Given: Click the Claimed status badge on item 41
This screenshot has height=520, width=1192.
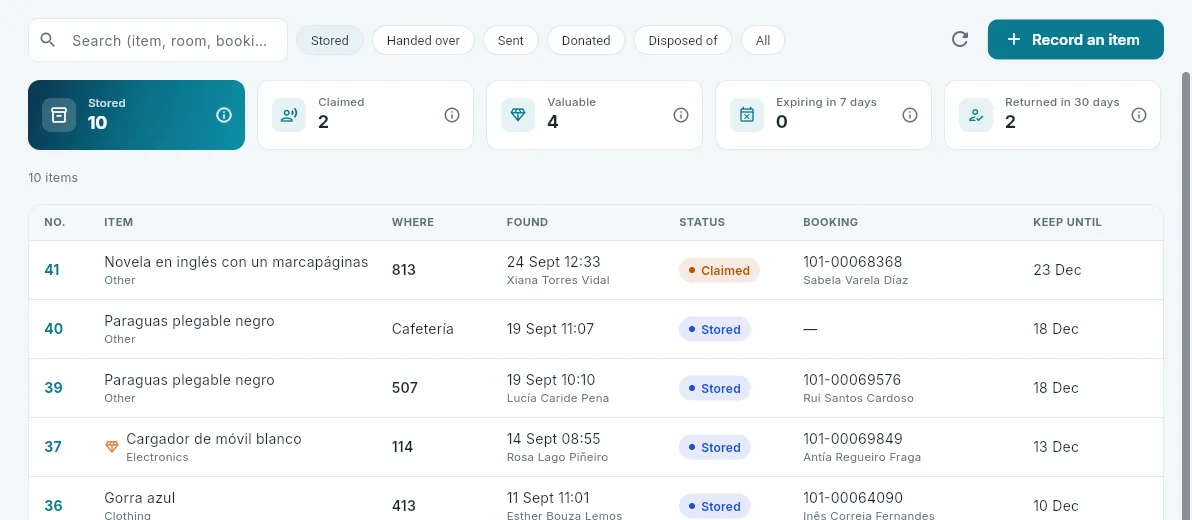Looking at the screenshot, I should [718, 270].
